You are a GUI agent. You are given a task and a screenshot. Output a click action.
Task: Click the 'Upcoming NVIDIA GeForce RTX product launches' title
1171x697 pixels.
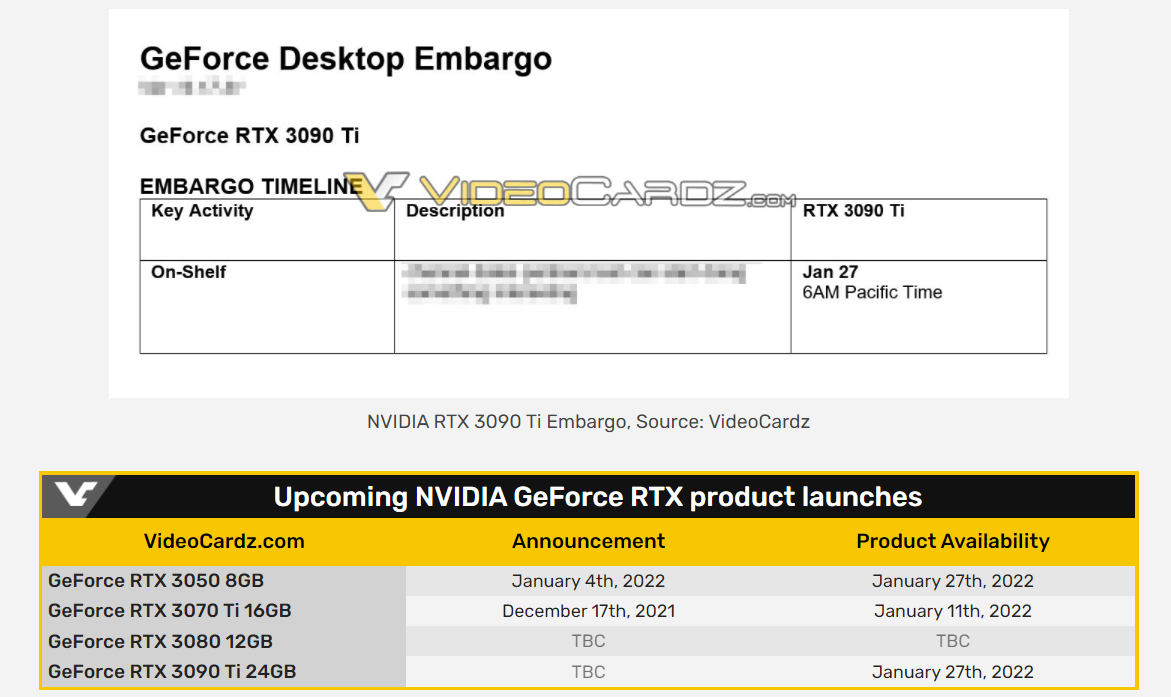pos(598,497)
